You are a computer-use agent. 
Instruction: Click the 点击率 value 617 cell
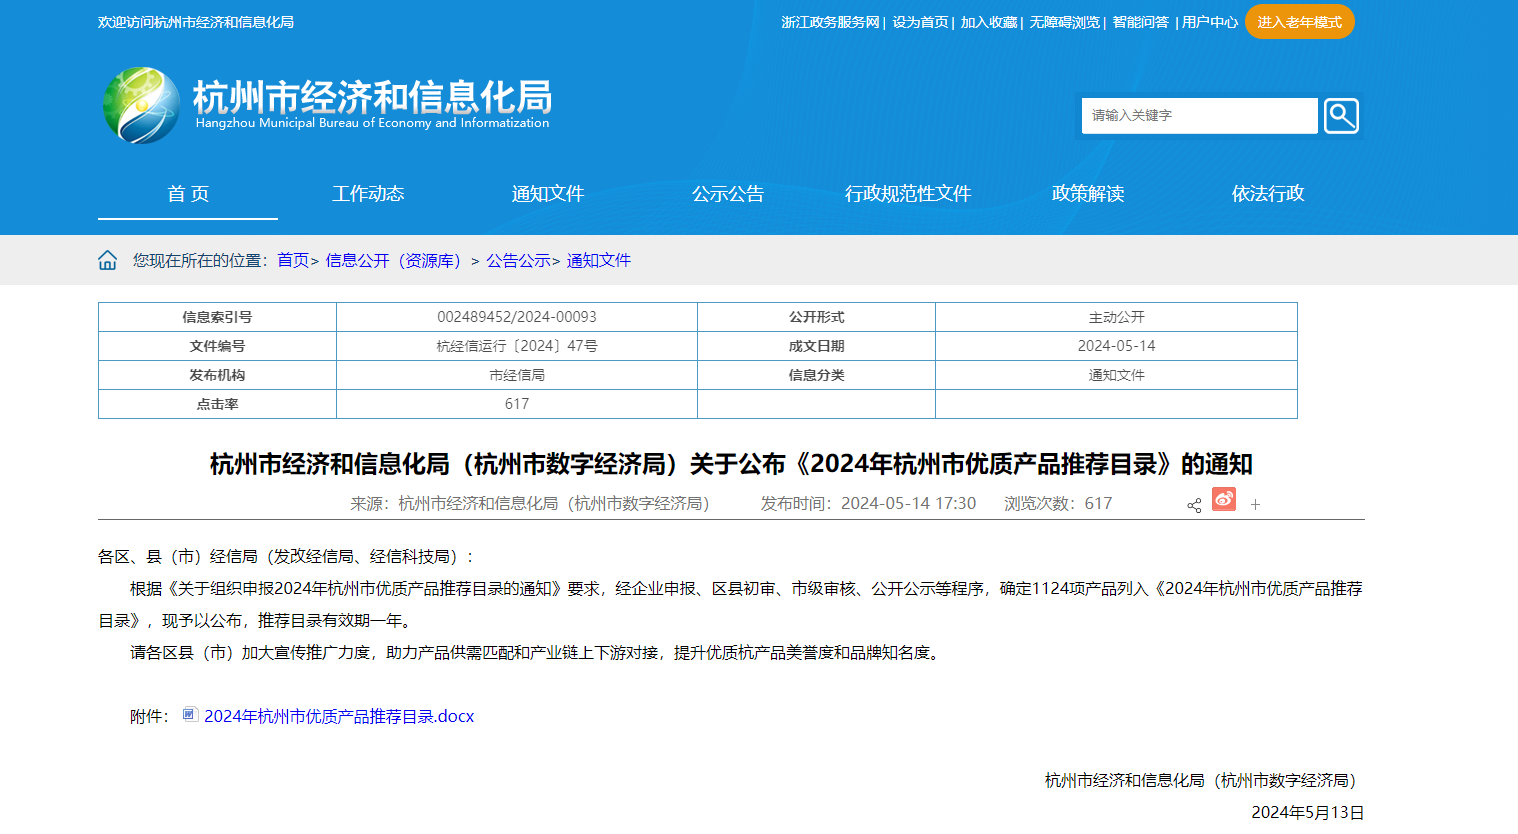point(517,404)
